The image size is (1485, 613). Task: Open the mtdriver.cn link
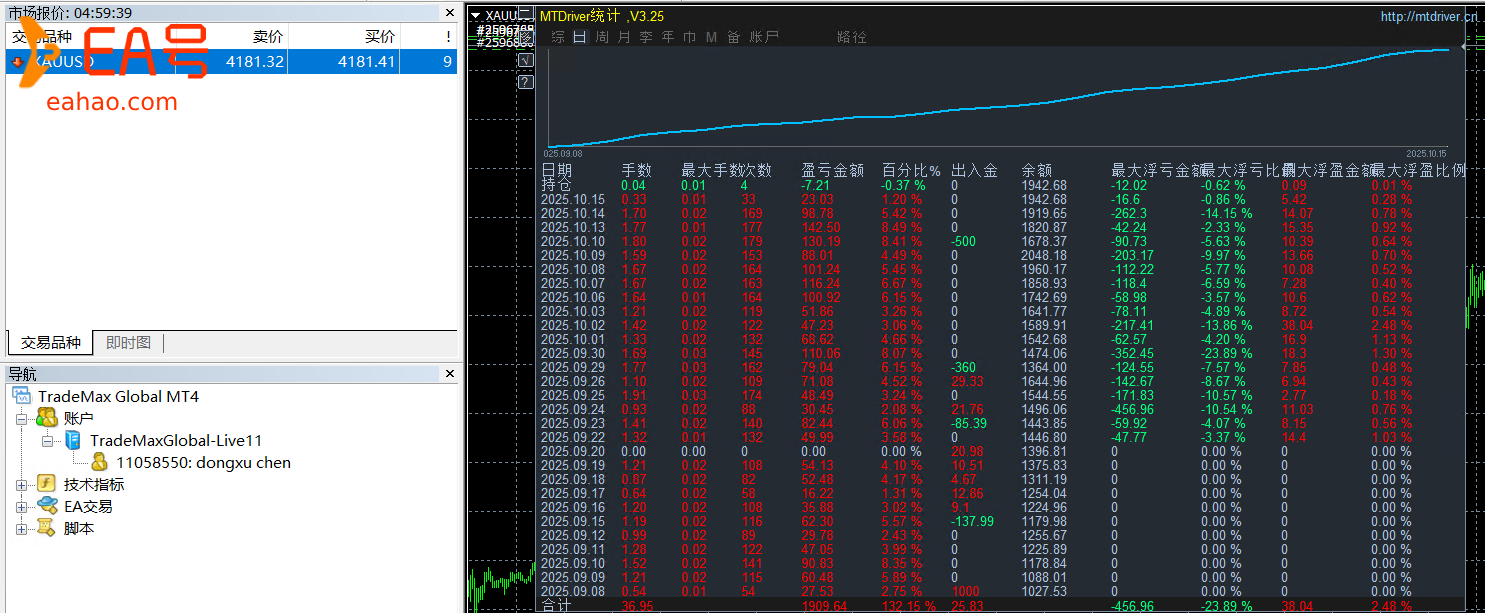click(x=1428, y=16)
